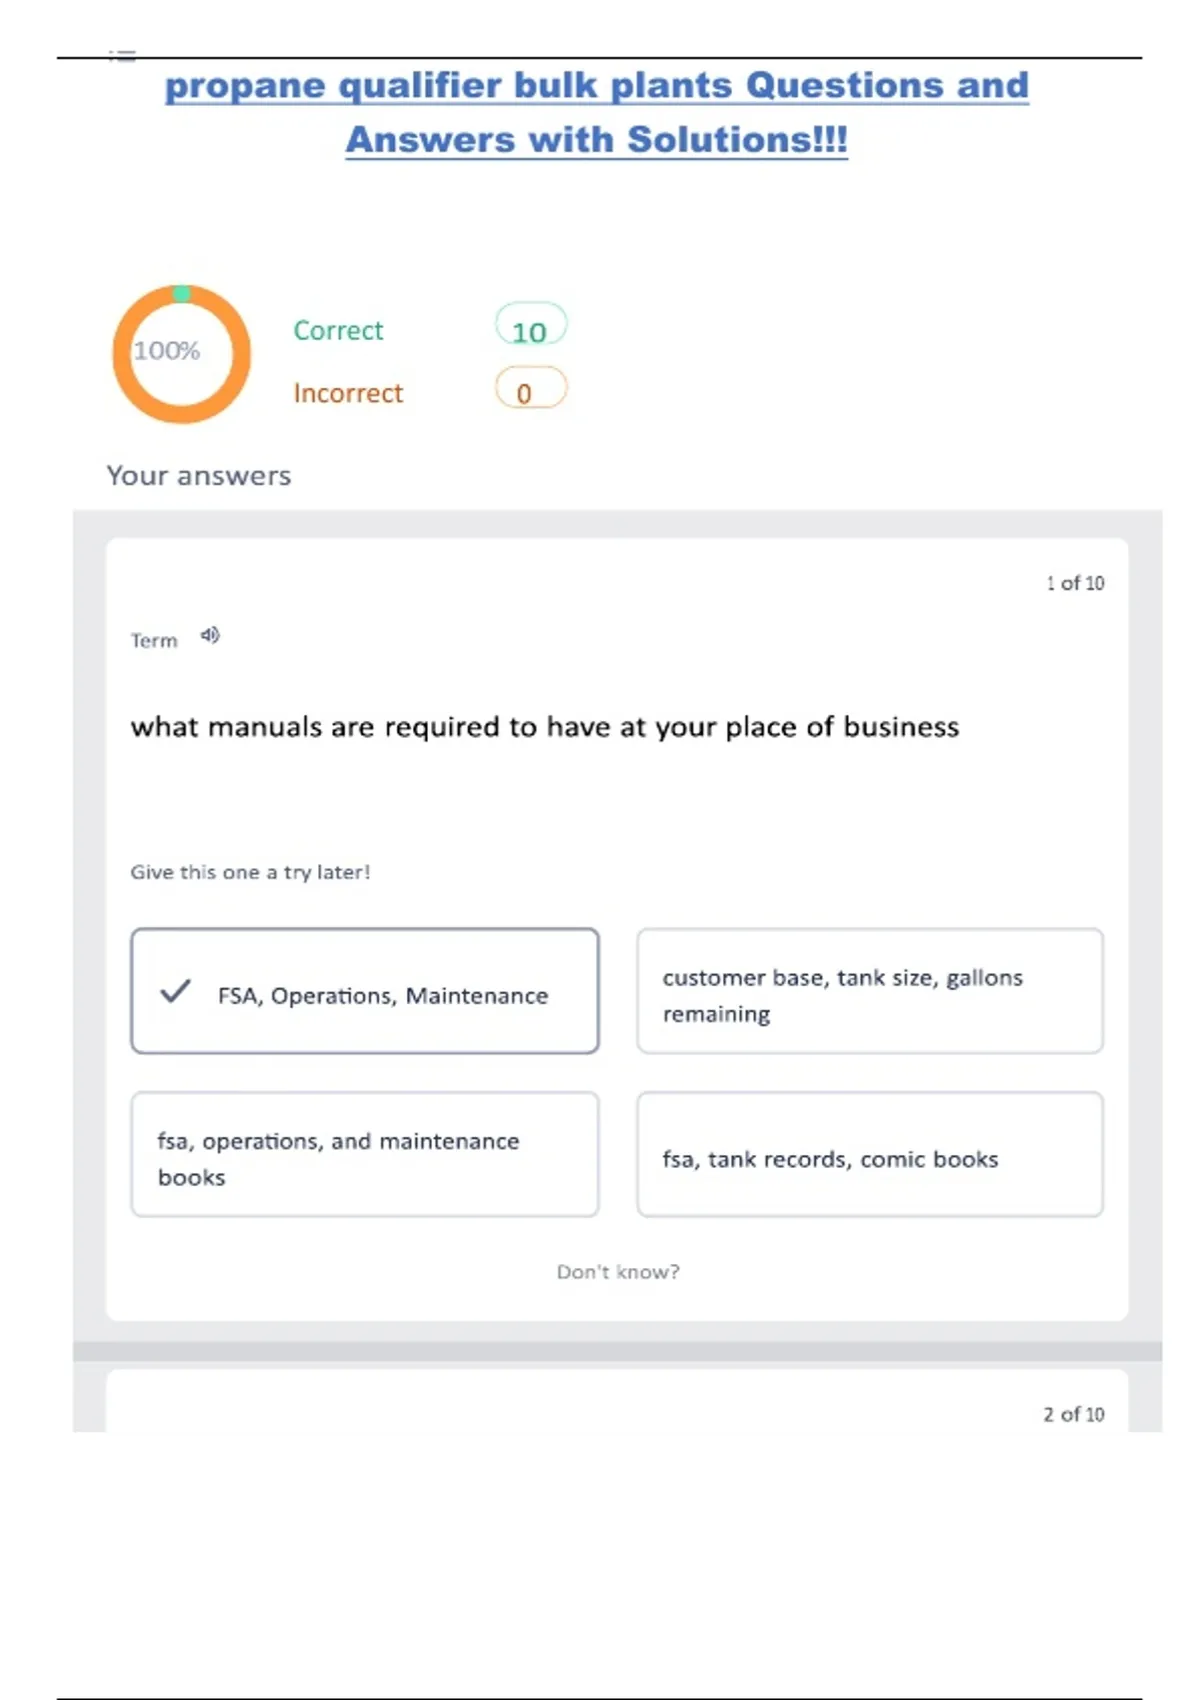
Task: Click the Incorrect count badge showing 0
Action: point(530,391)
